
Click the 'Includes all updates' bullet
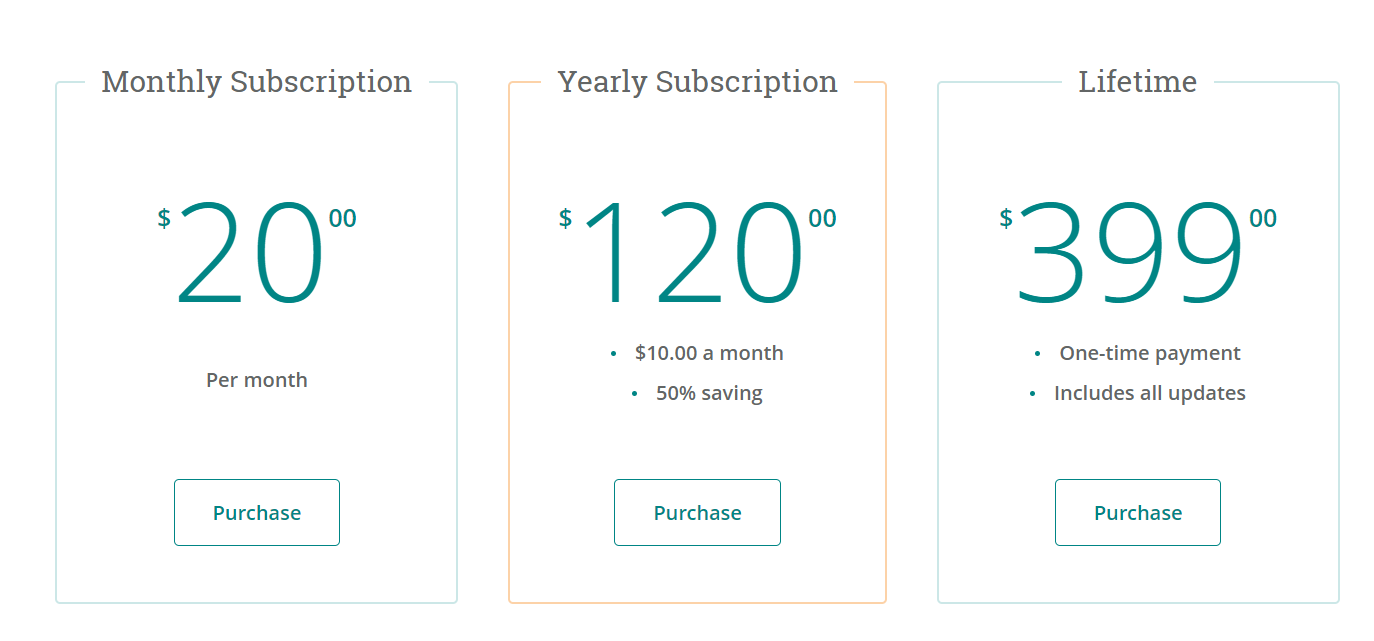click(x=1150, y=393)
